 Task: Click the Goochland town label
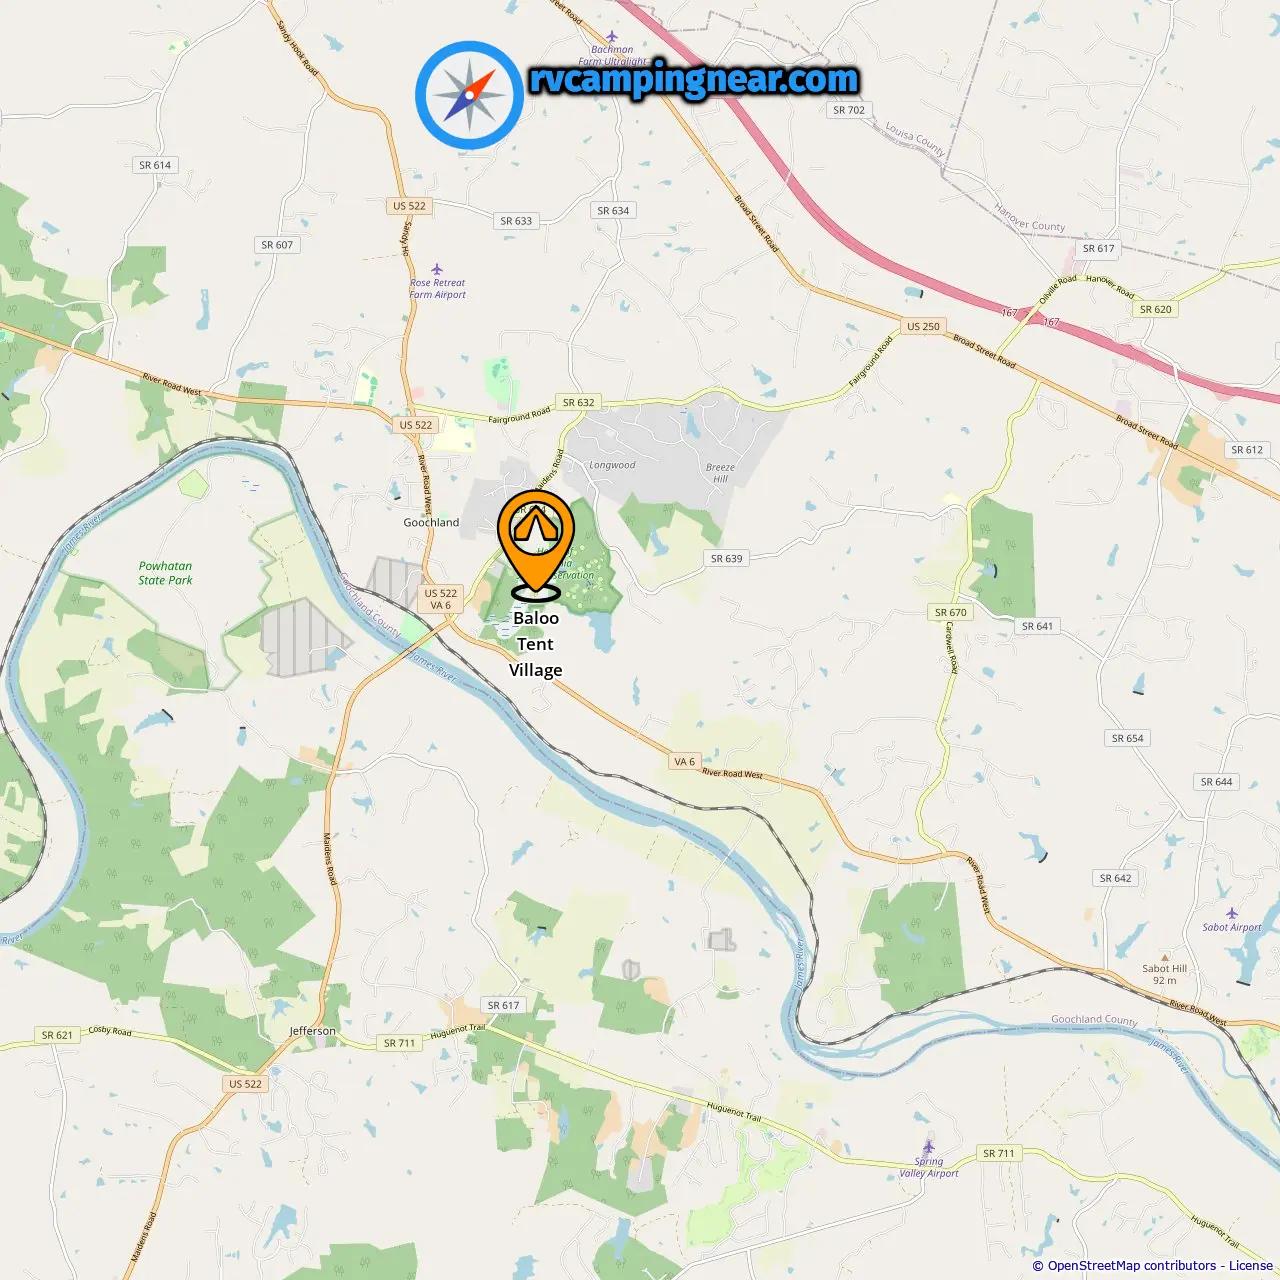click(431, 522)
